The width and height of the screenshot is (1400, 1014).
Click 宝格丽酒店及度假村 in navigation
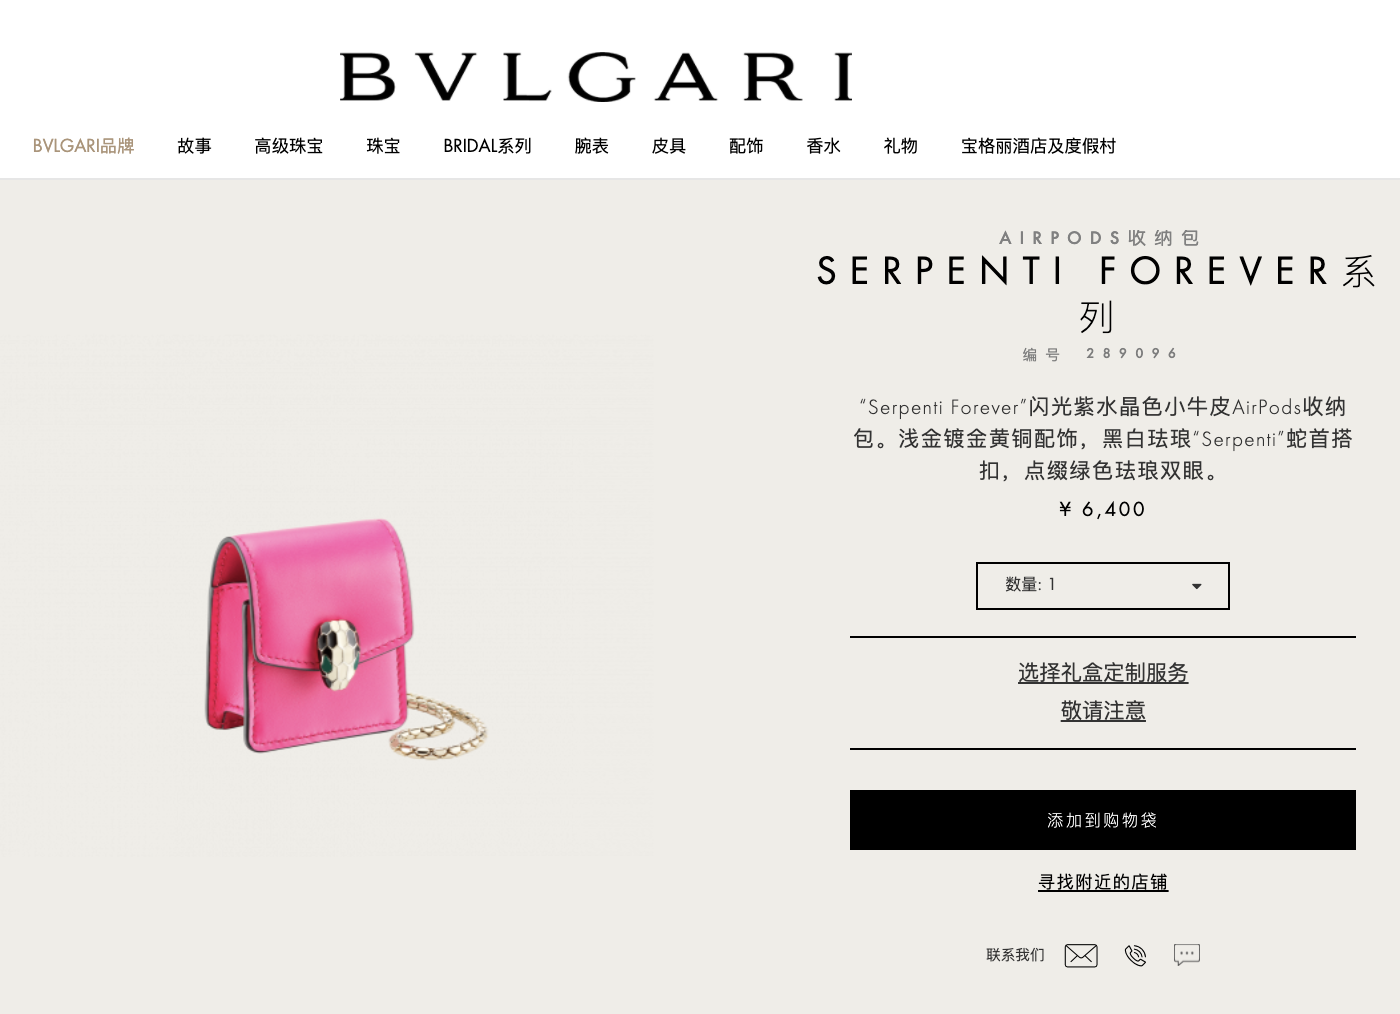point(1038,146)
